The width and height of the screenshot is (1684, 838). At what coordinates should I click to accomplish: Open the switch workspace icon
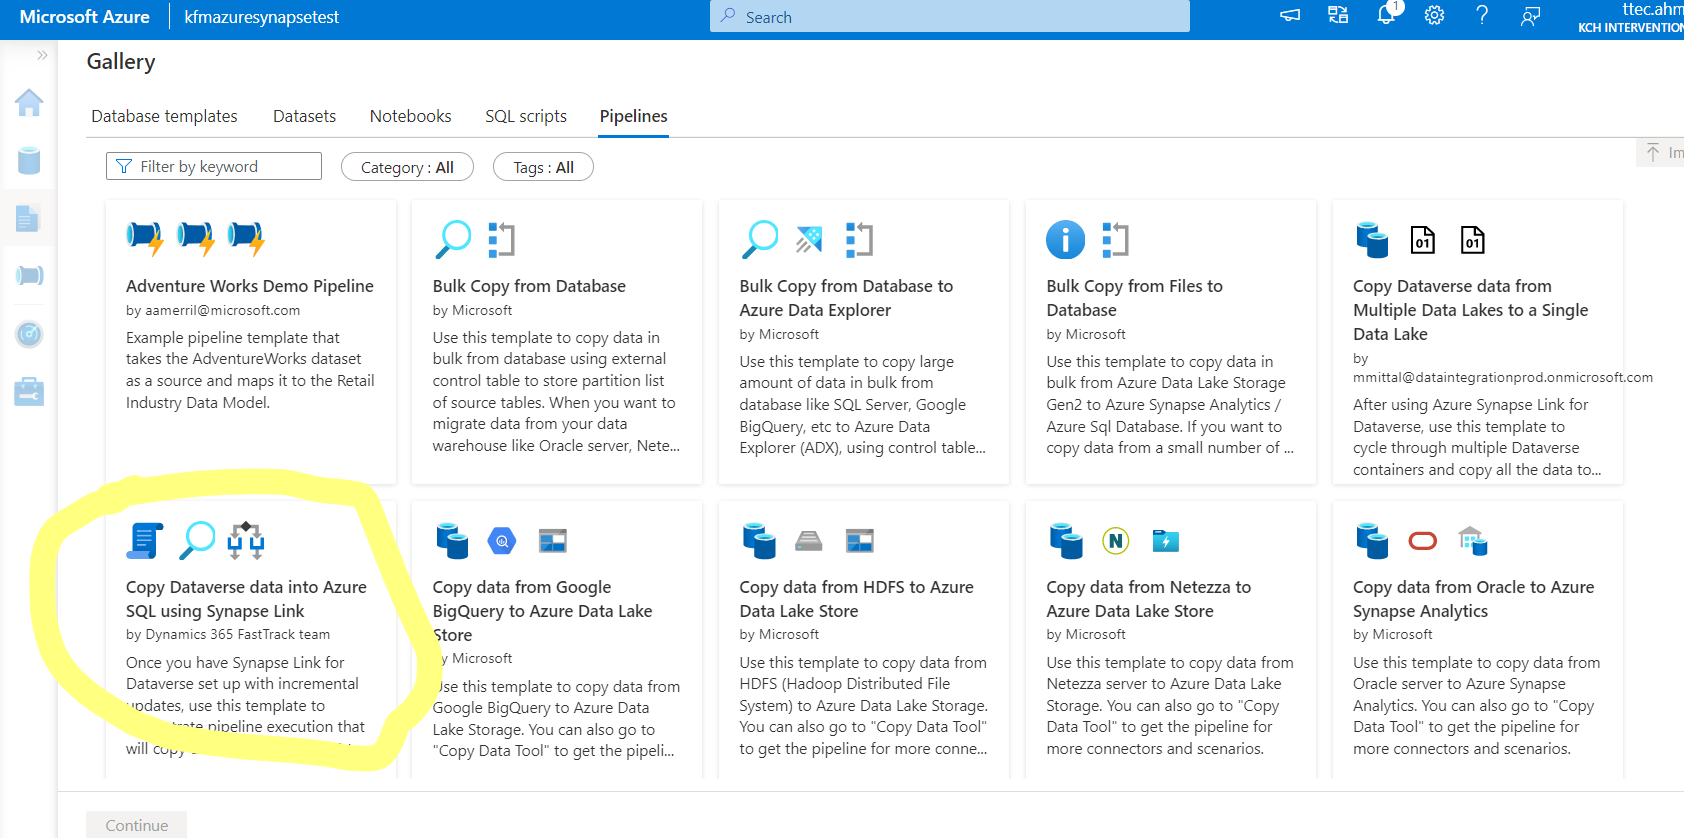click(1338, 15)
